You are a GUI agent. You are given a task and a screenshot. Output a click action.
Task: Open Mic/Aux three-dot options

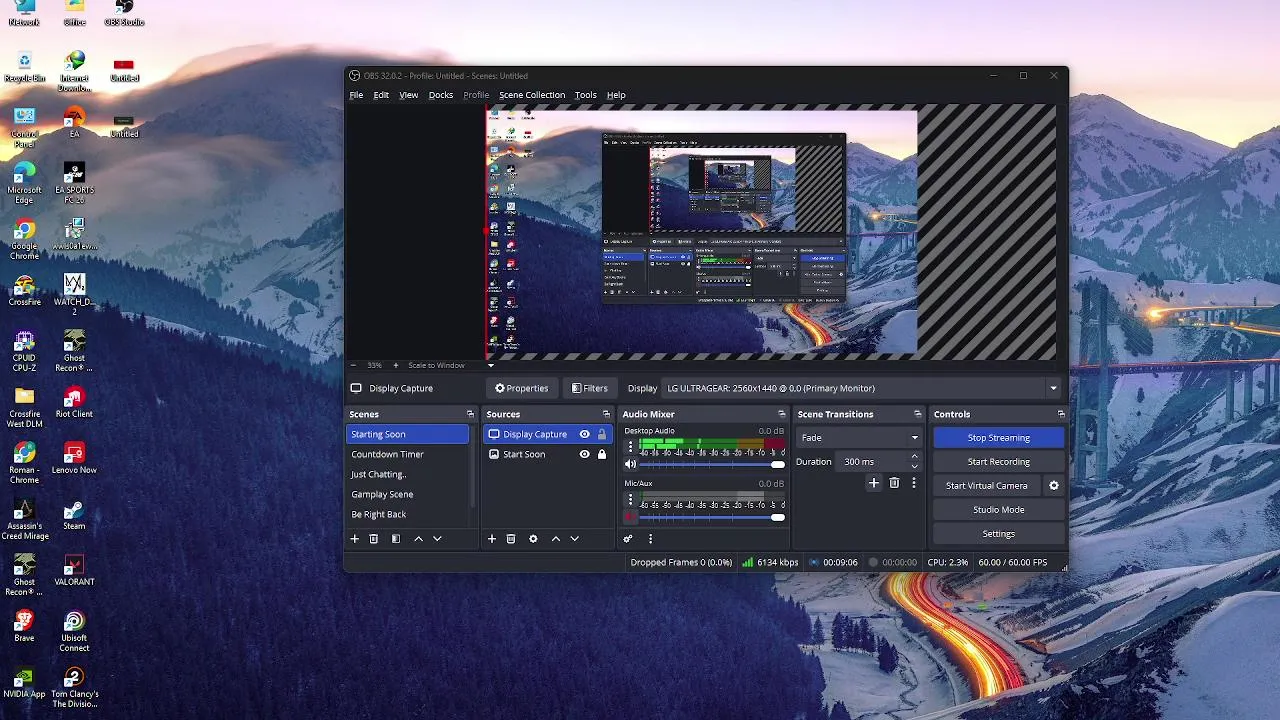pyautogui.click(x=630, y=499)
